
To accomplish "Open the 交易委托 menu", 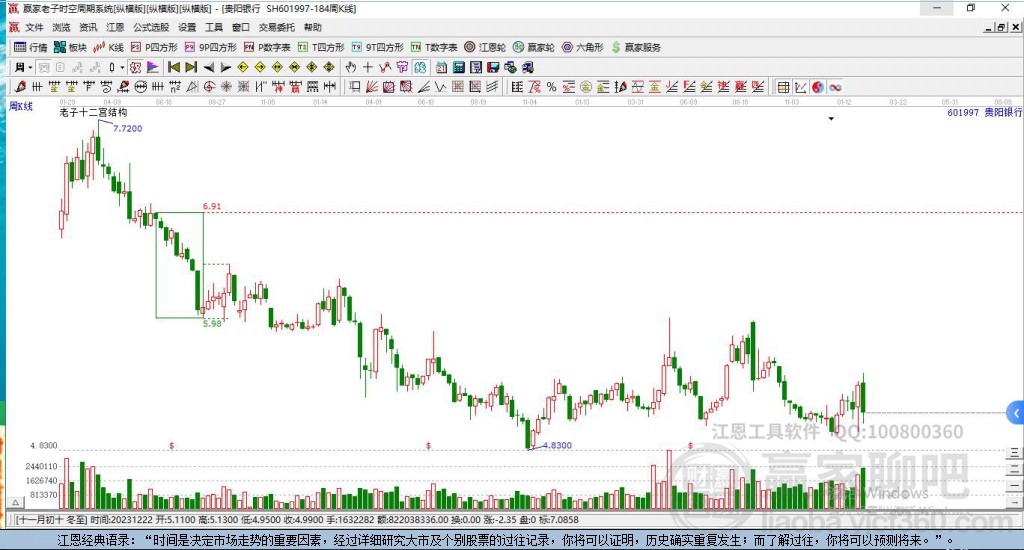I will (276, 27).
